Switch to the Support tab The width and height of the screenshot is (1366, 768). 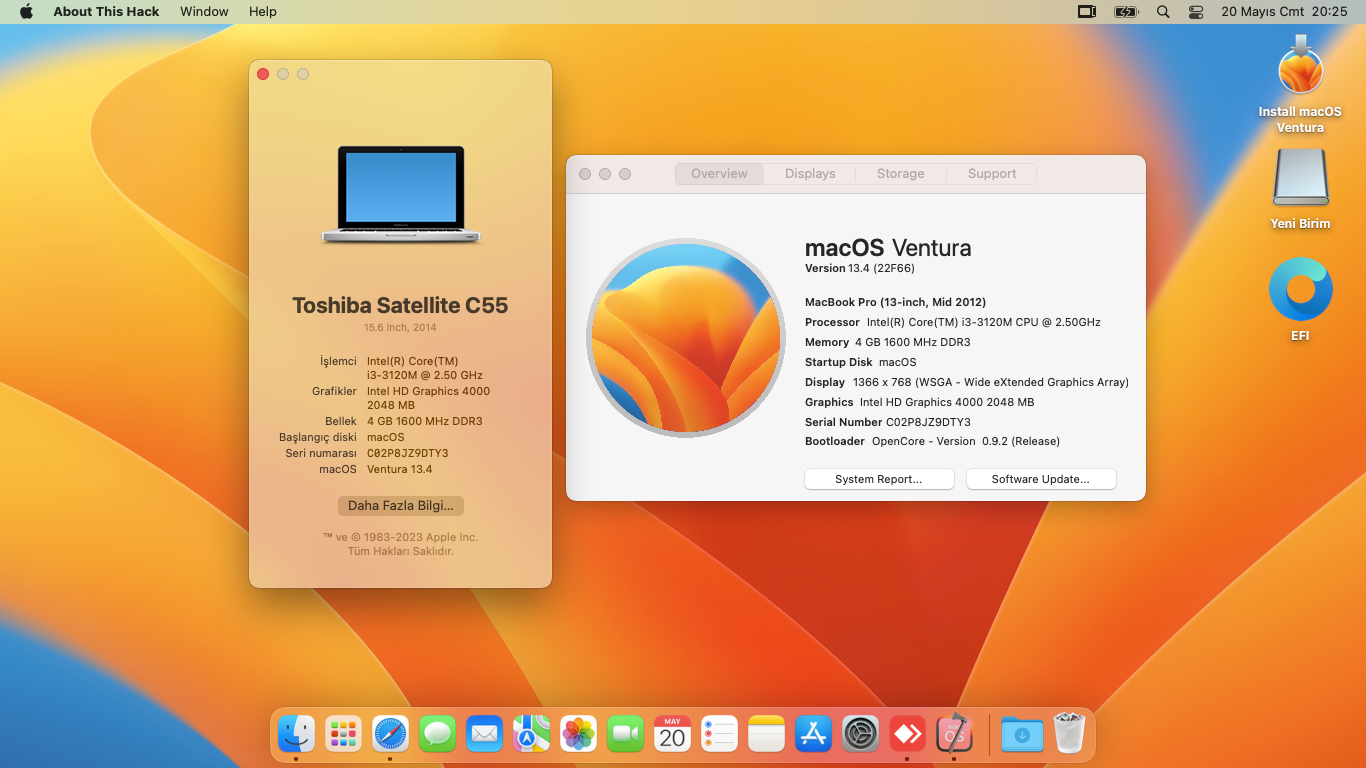tap(992, 174)
